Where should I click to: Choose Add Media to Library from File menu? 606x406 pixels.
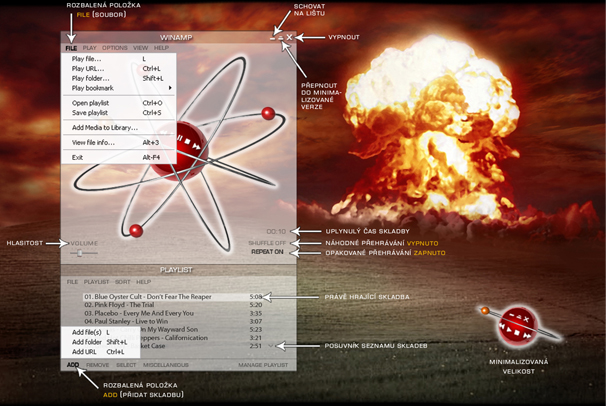click(x=104, y=128)
